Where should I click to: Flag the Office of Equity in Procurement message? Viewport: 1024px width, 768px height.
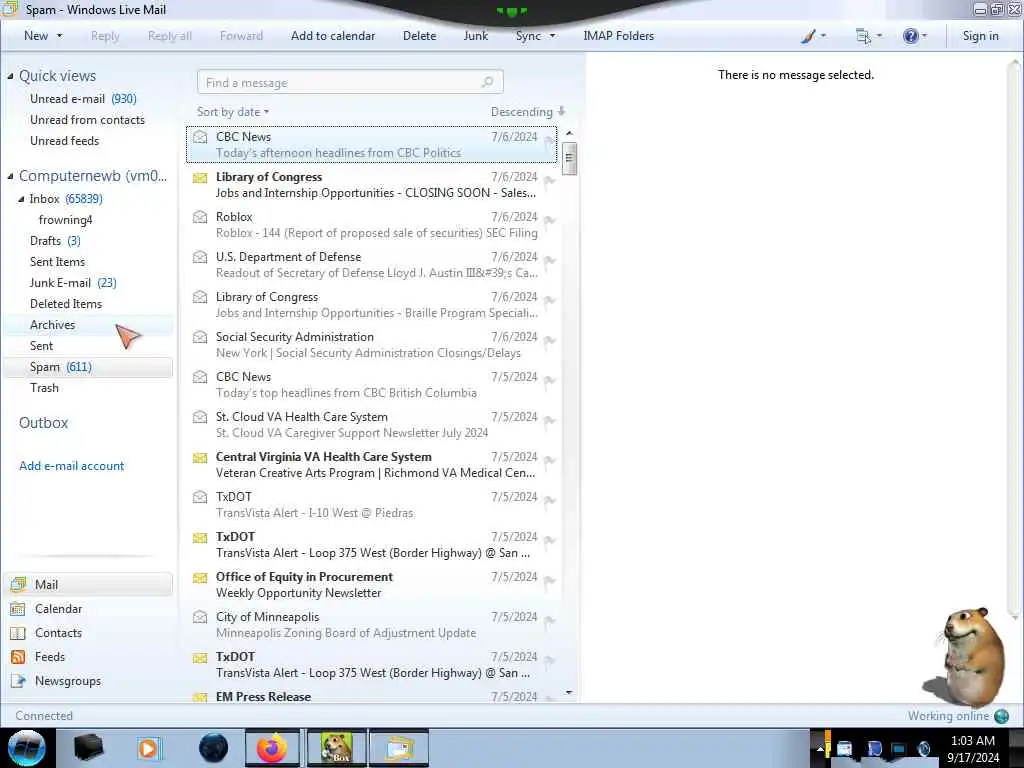[549, 580]
